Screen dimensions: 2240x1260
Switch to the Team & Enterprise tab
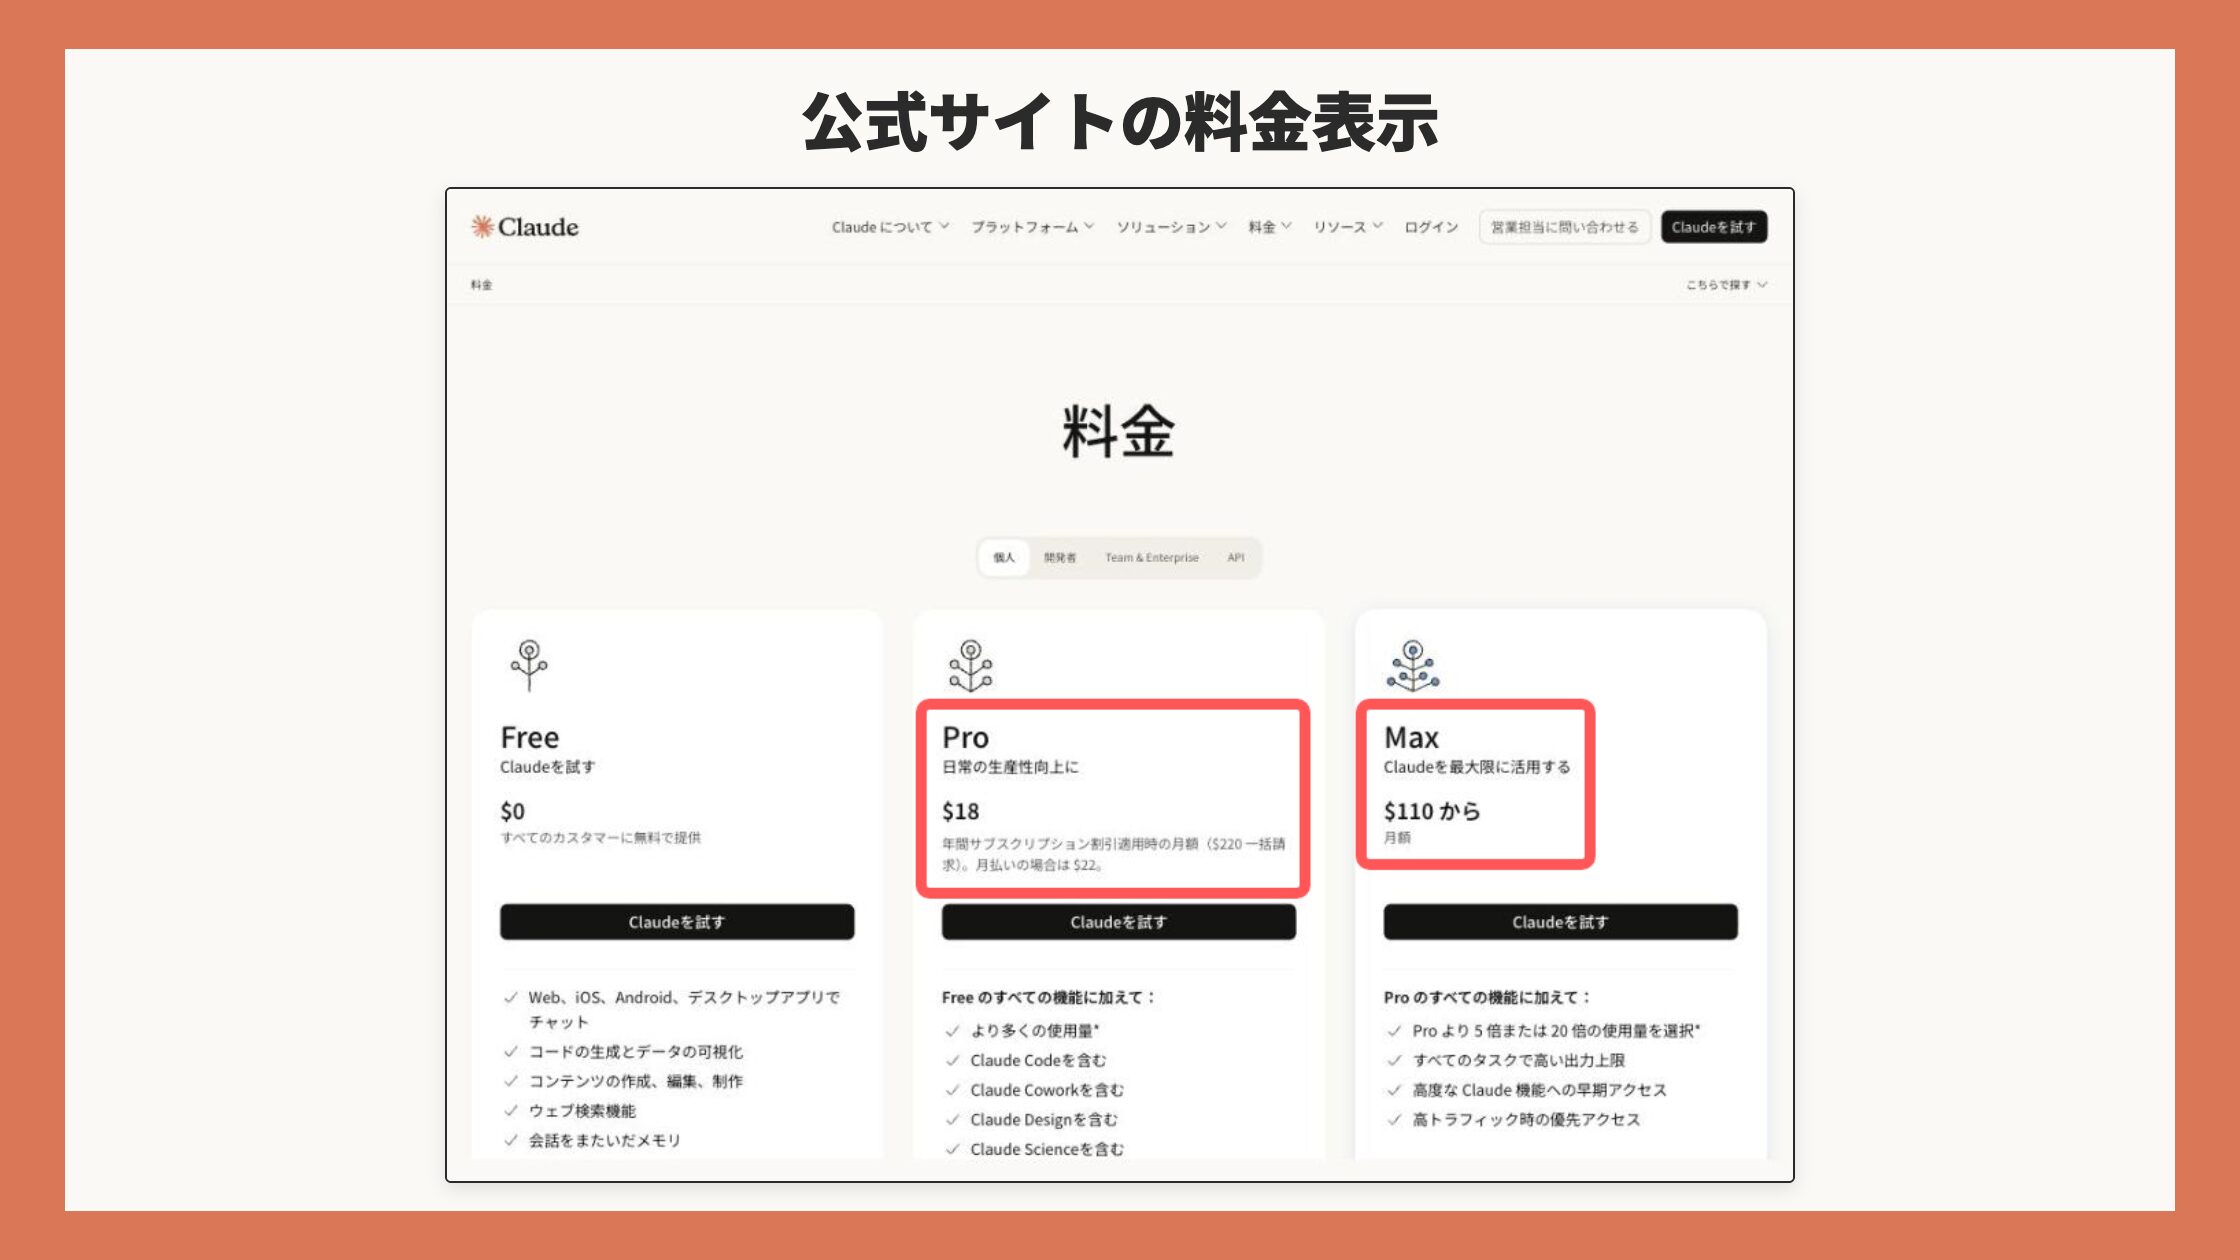point(1152,558)
